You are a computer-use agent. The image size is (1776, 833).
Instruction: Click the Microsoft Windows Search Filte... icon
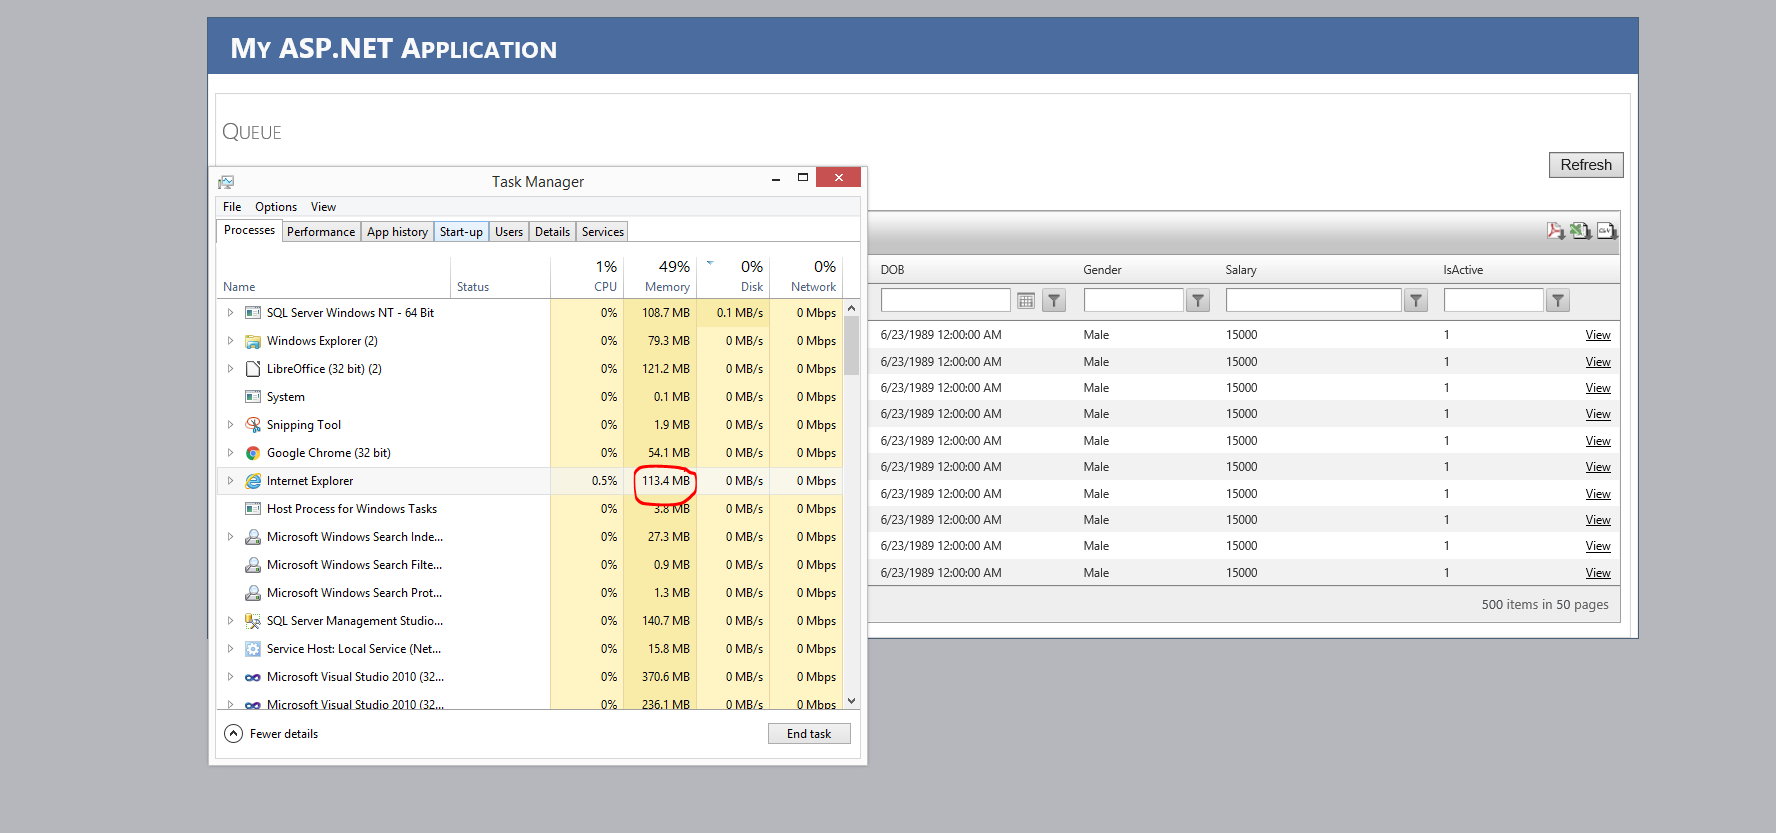click(253, 565)
